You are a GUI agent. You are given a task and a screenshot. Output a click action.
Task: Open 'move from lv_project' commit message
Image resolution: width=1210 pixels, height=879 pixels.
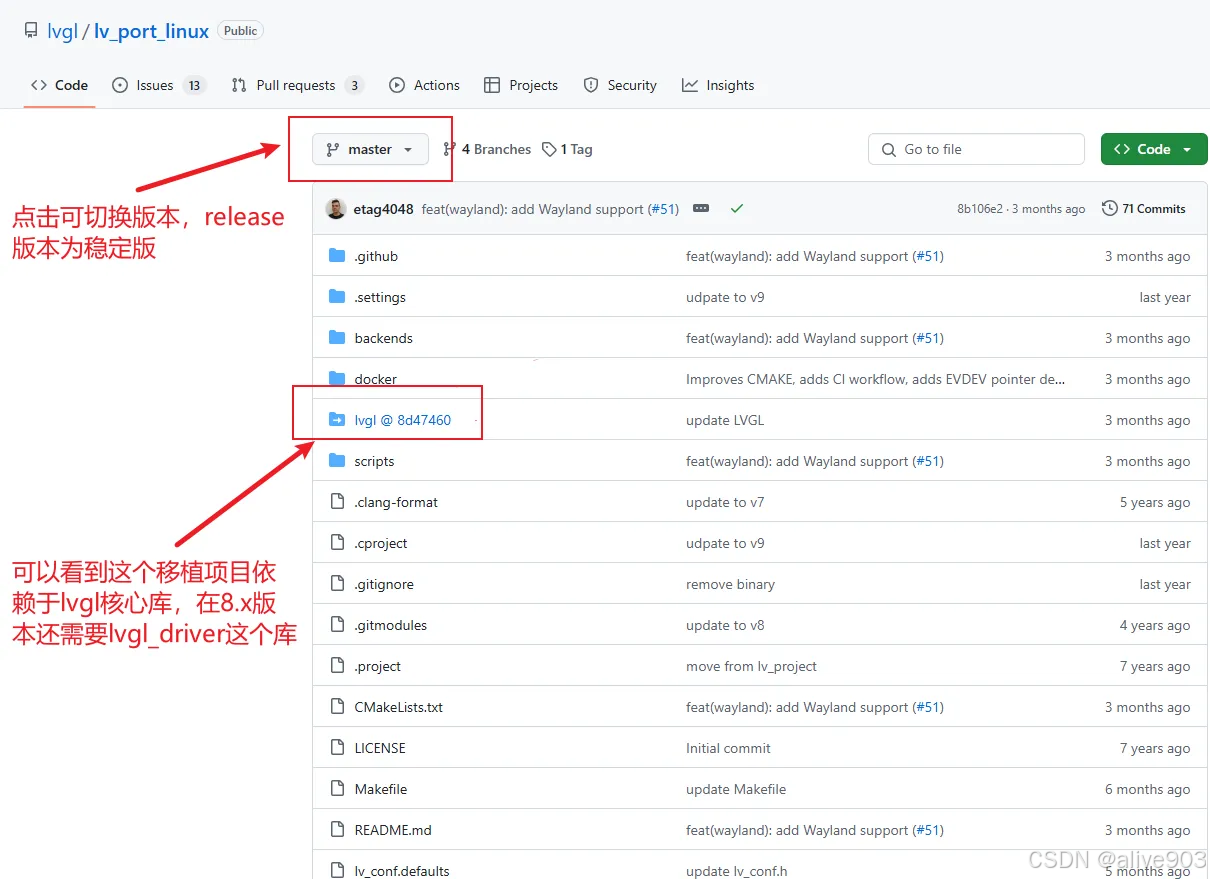[751, 666]
